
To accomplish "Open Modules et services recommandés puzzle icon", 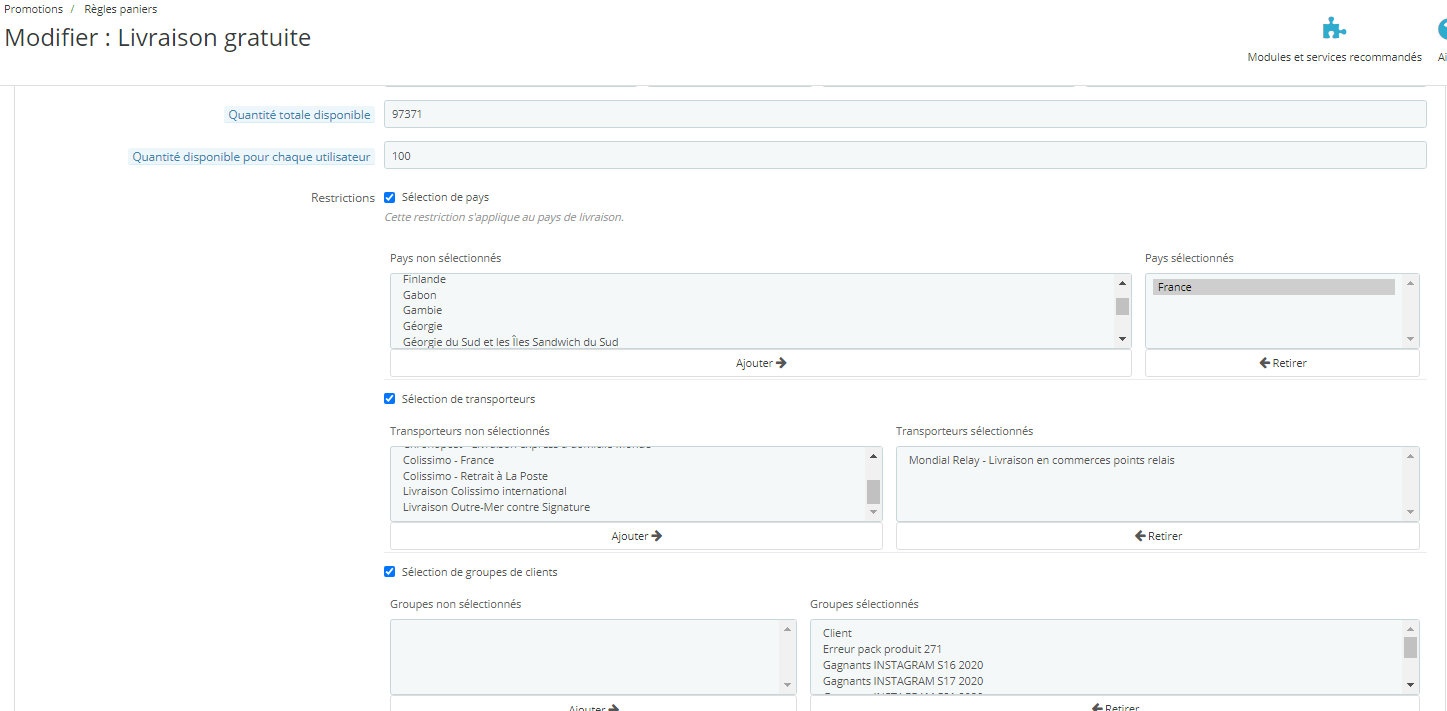I will click(x=1333, y=29).
